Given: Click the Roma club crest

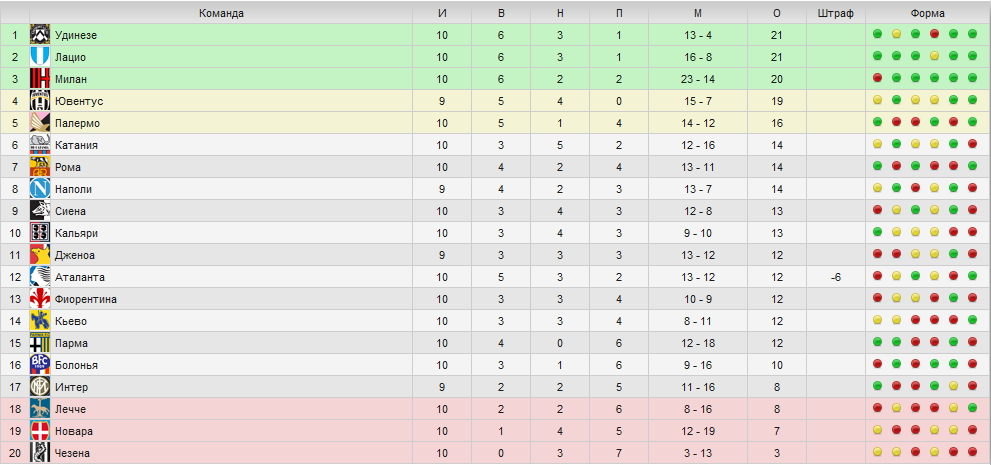Looking at the screenshot, I should click(x=40, y=167).
